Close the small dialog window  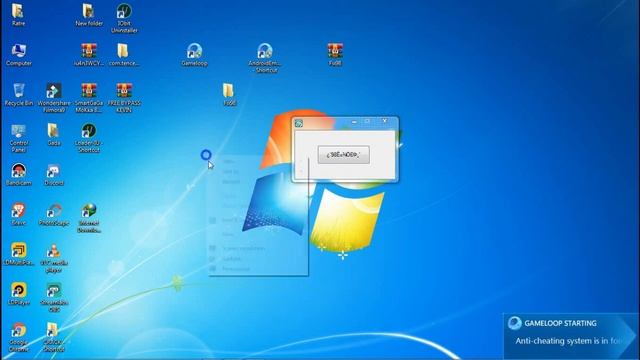coord(384,121)
